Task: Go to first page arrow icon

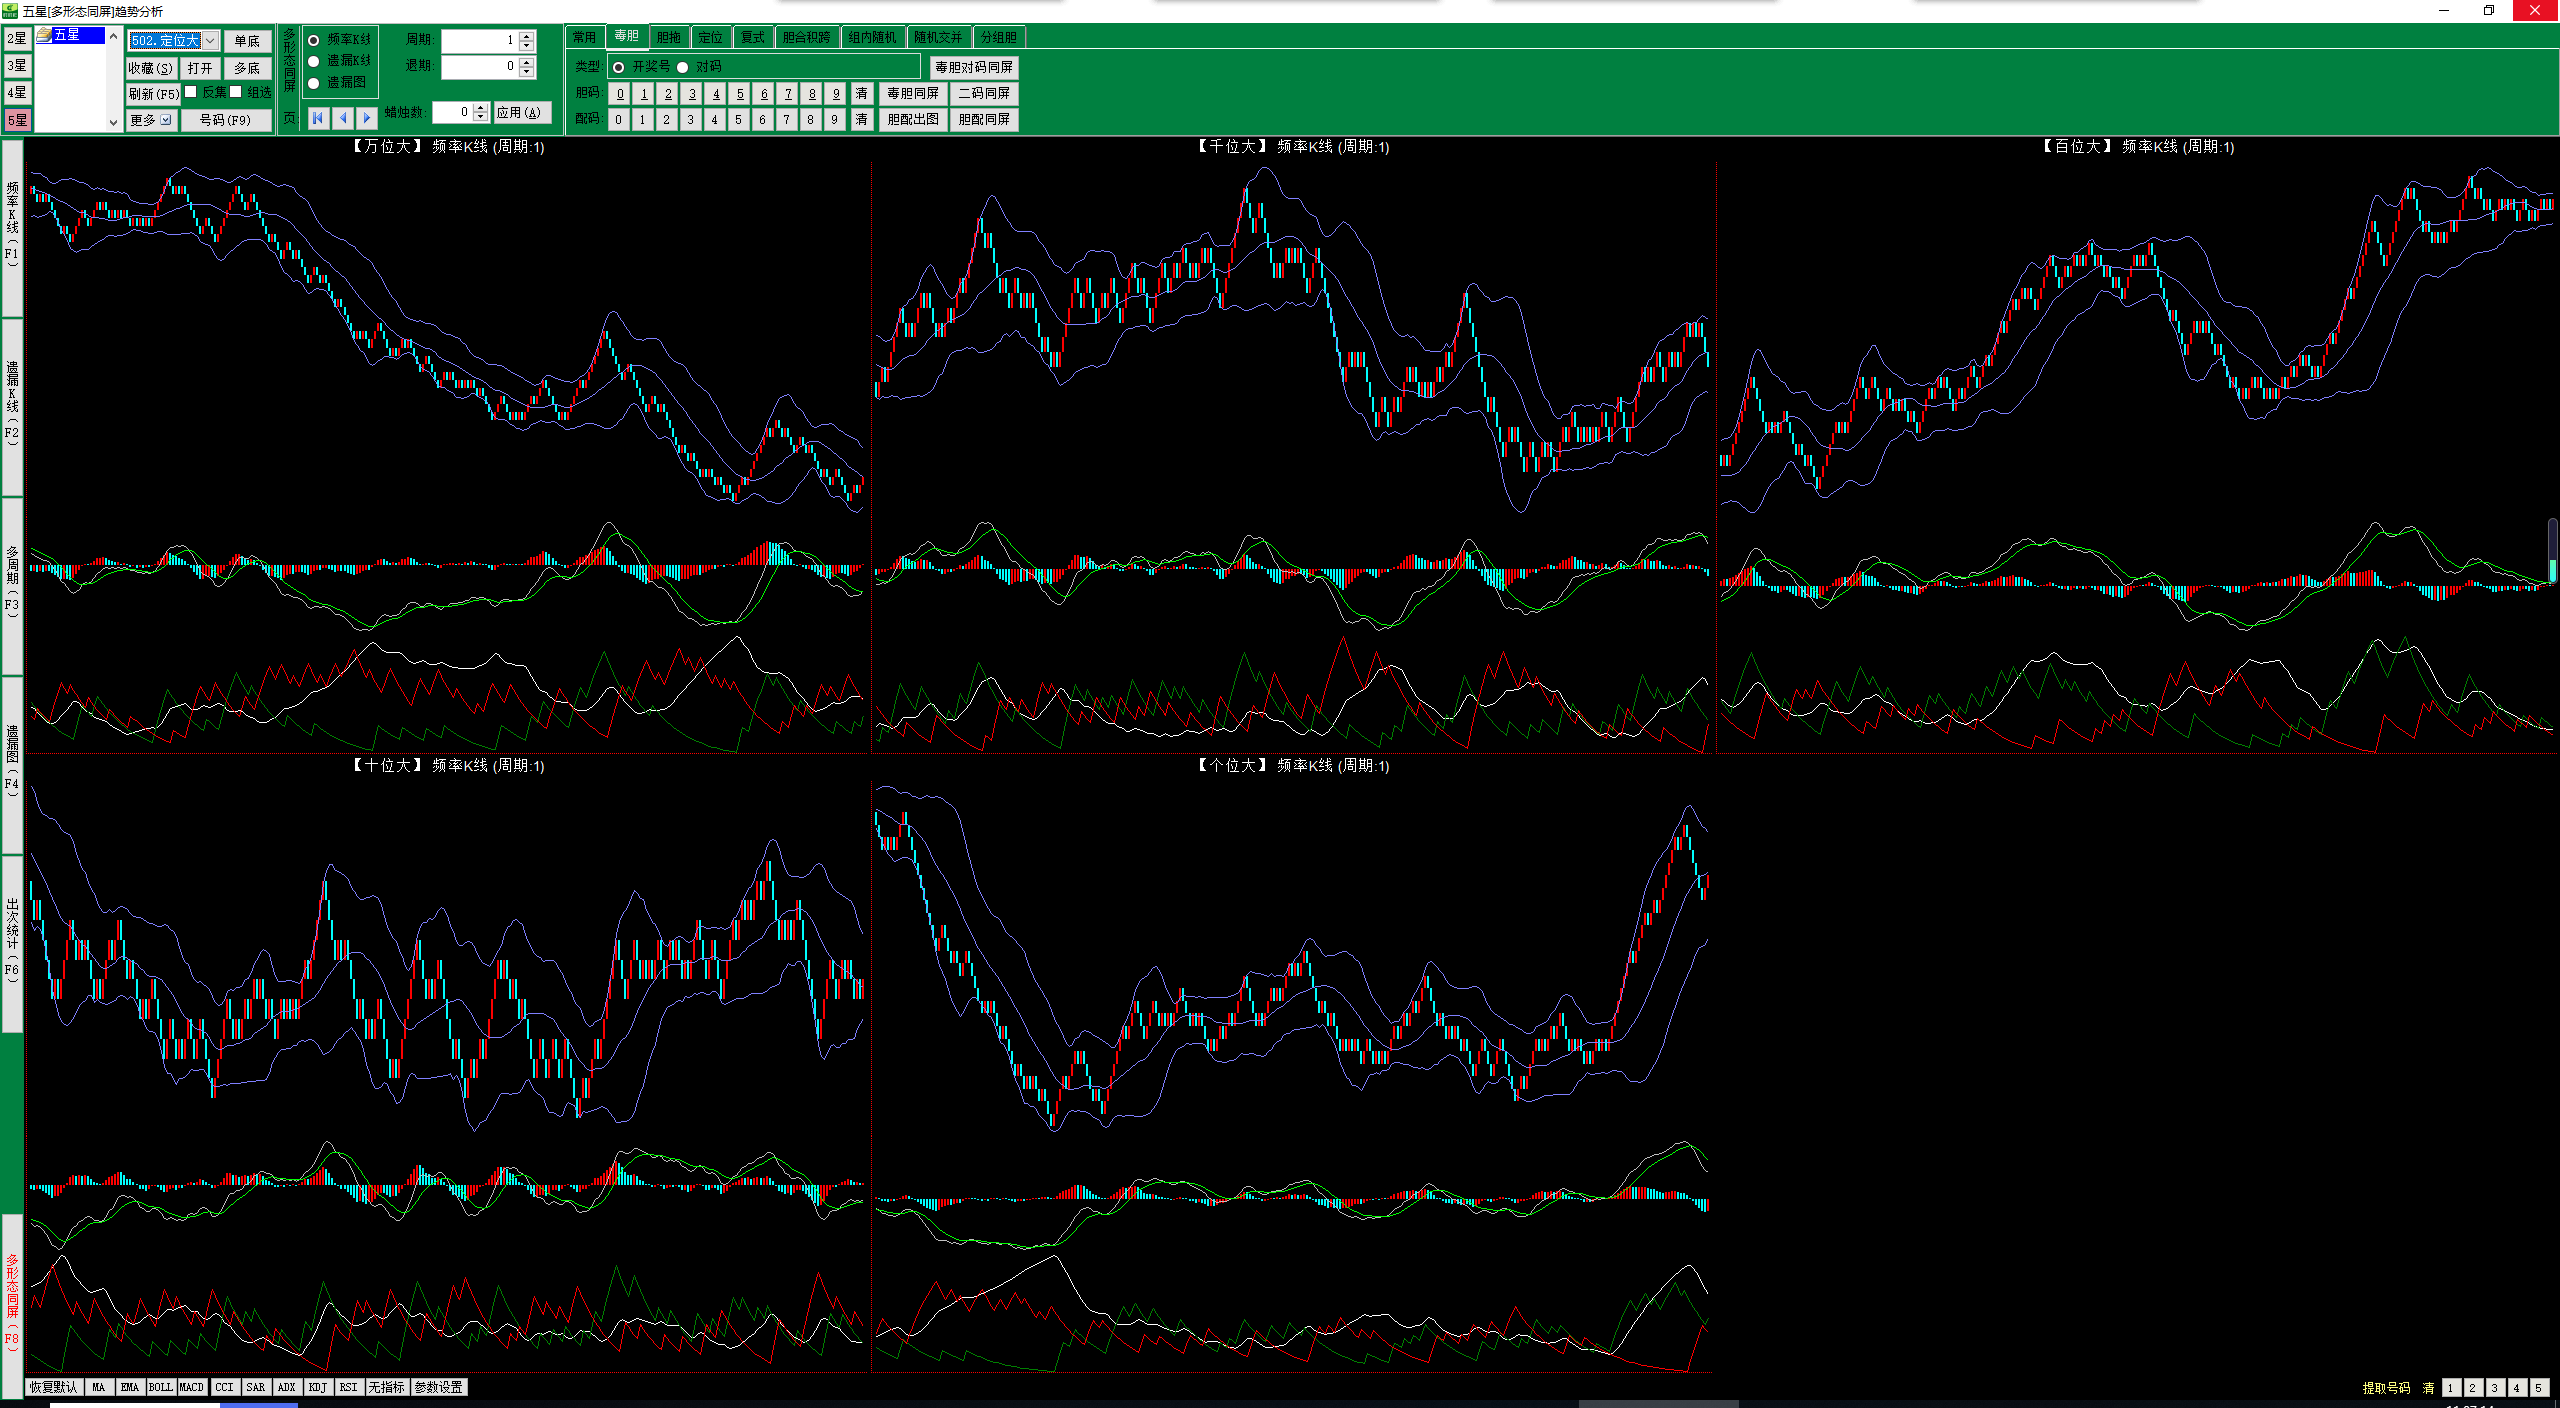Action: point(318,118)
